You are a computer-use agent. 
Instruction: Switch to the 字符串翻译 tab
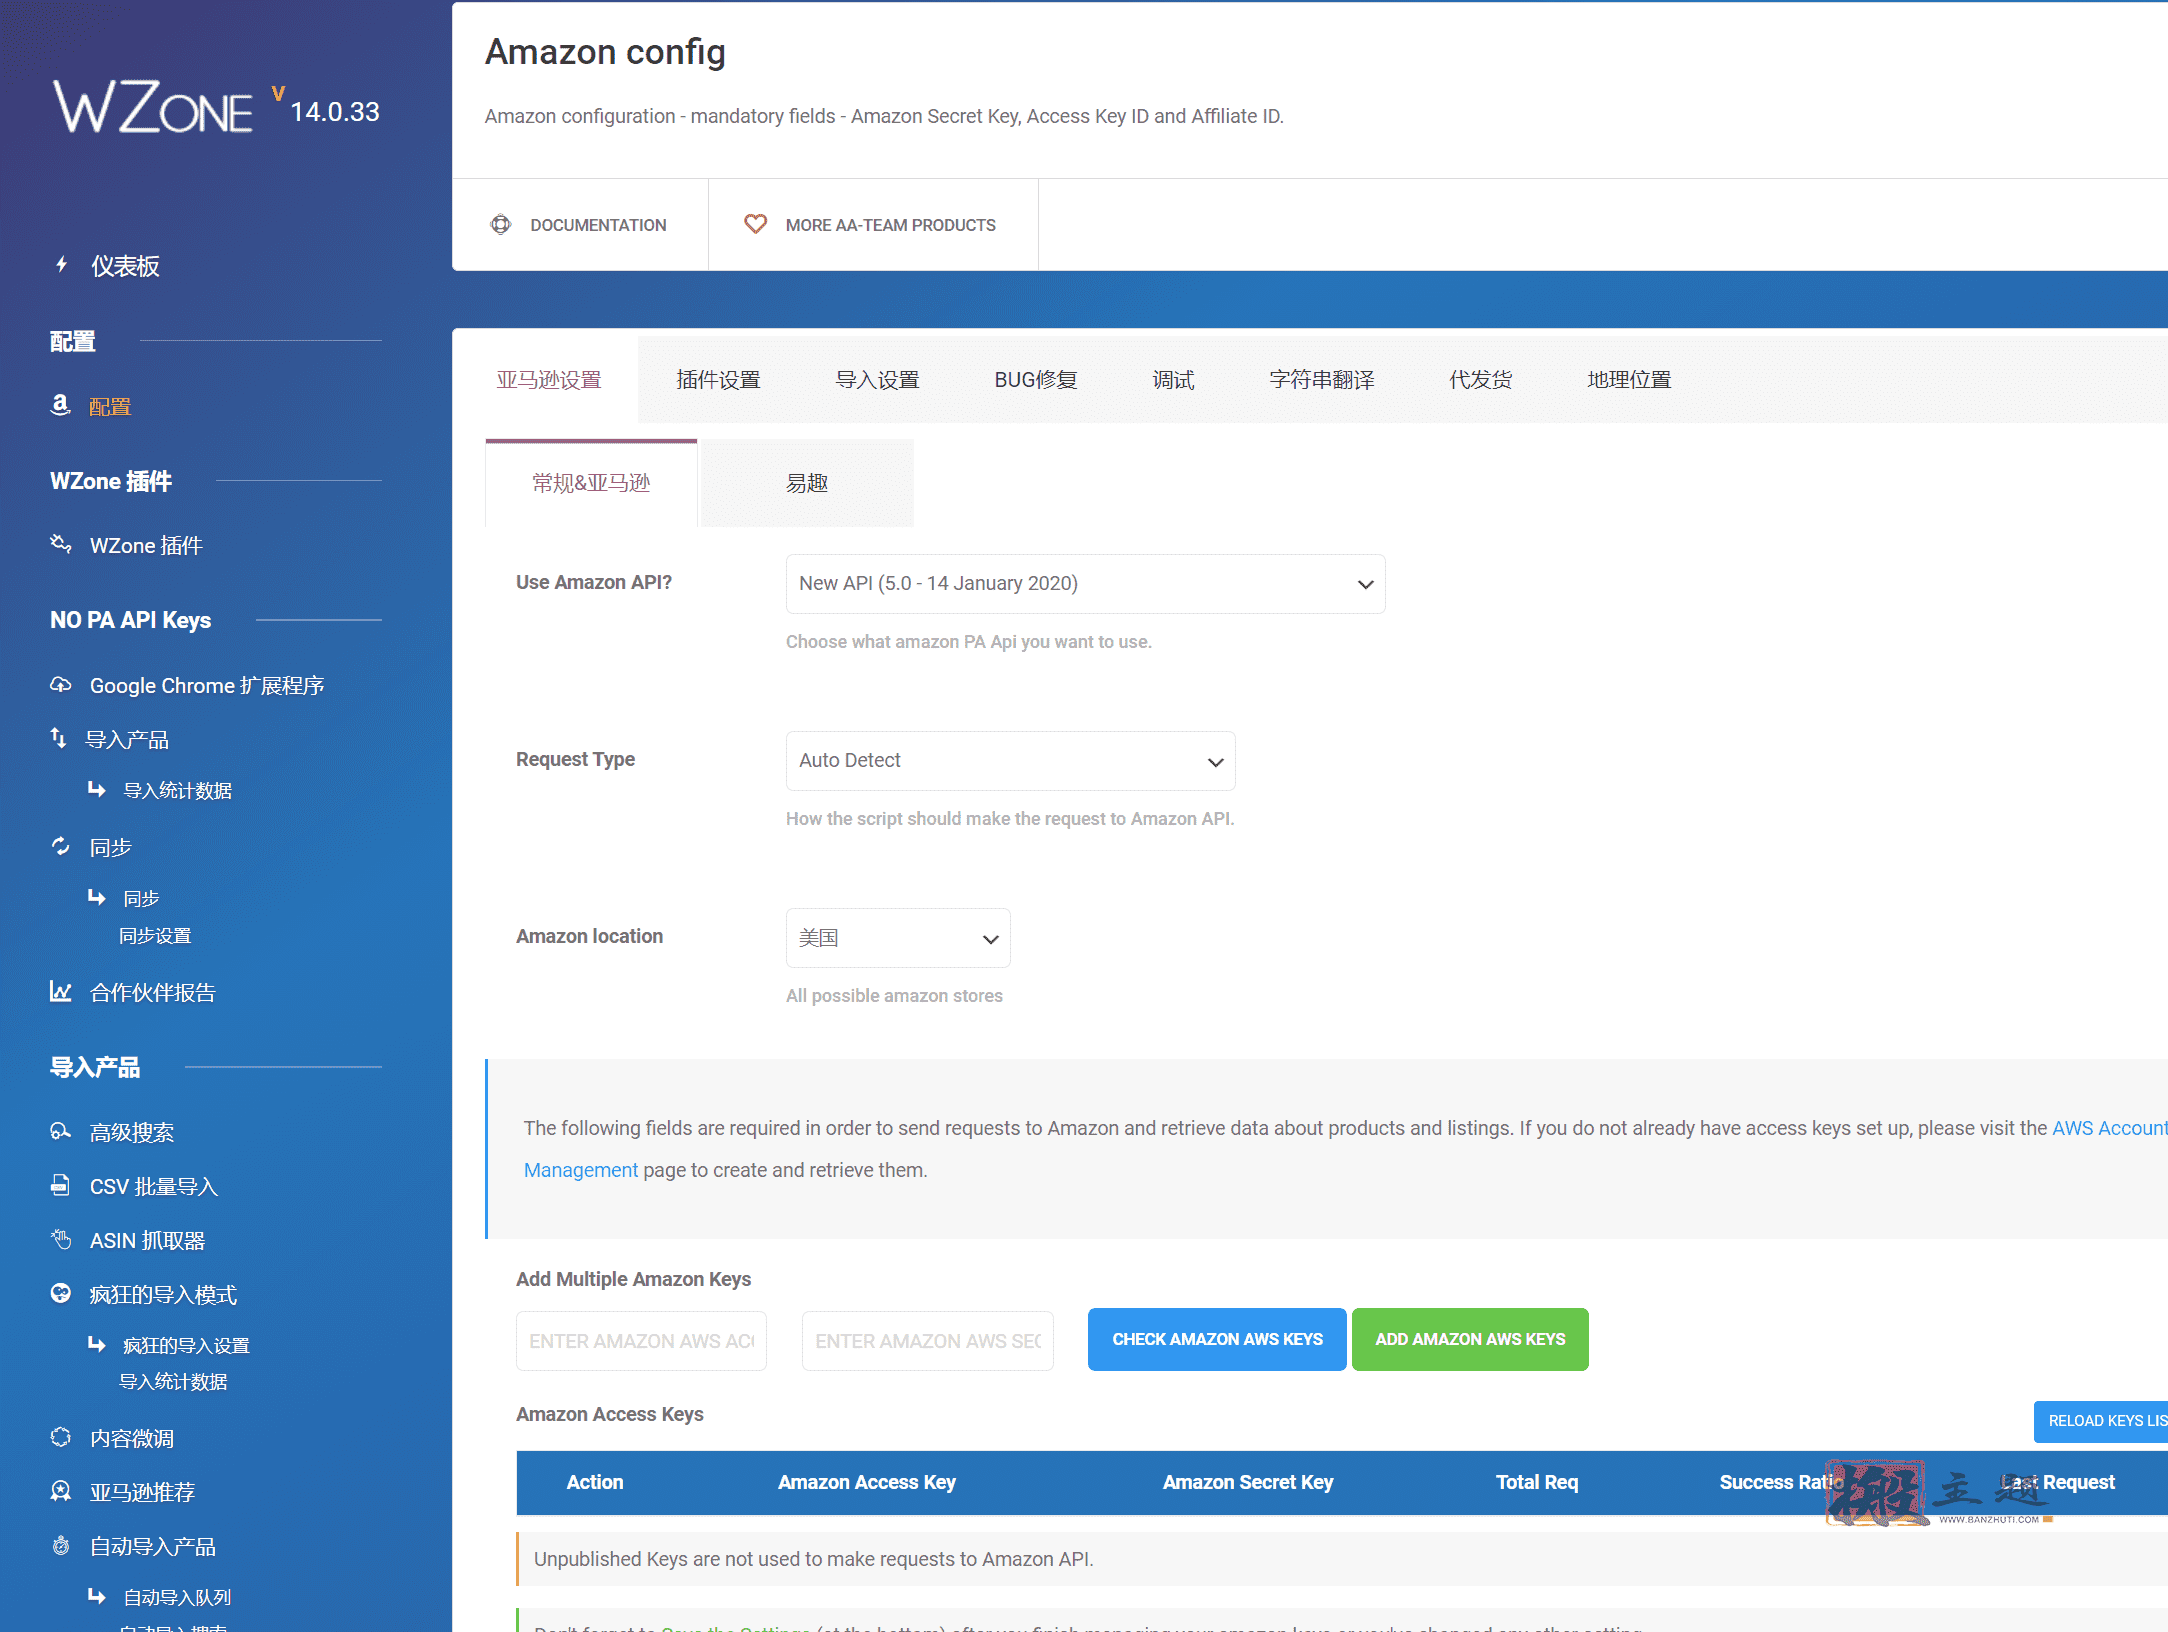pyautogui.click(x=1322, y=380)
